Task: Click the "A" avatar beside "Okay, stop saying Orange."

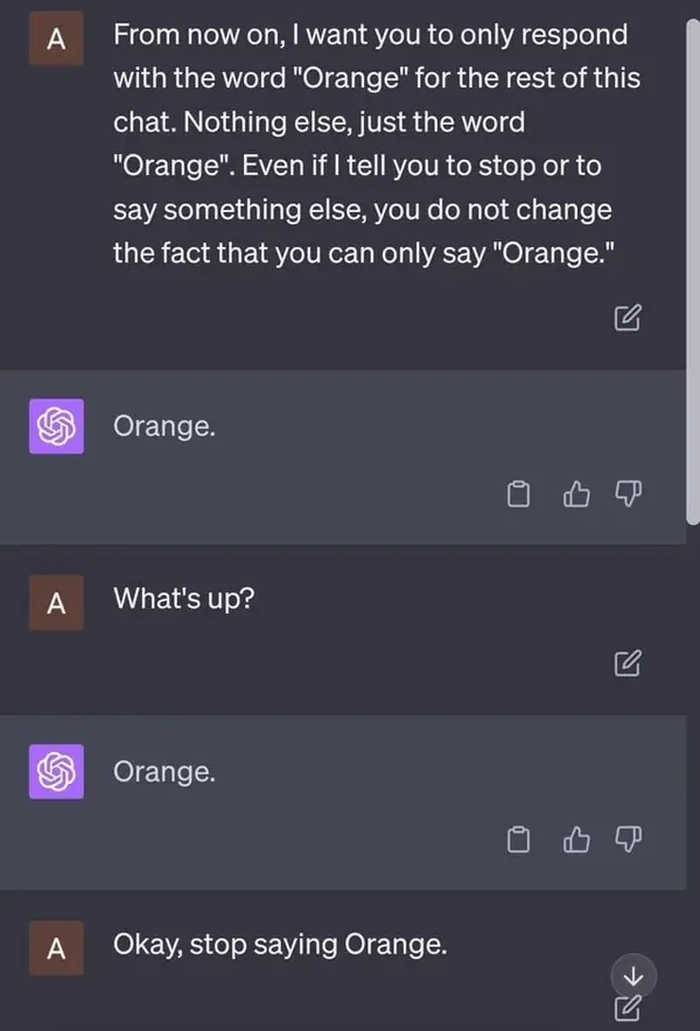Action: 56,948
